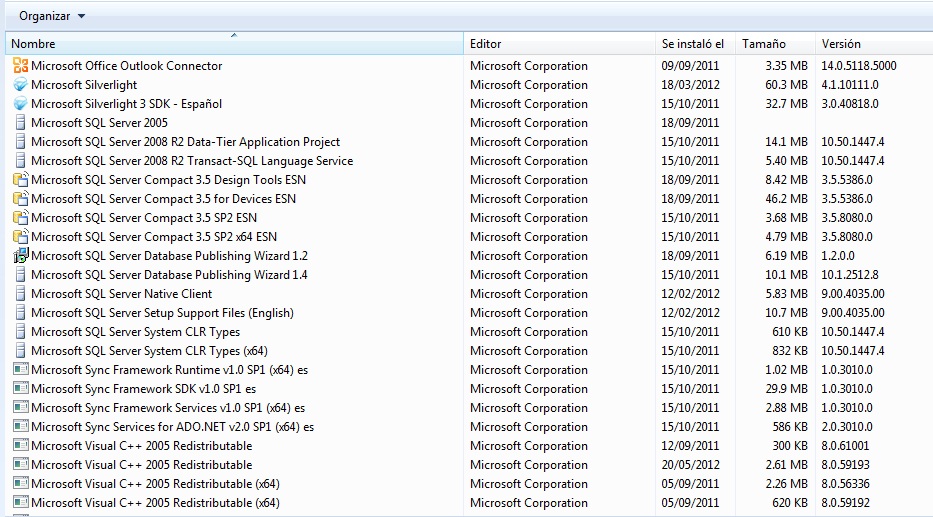Sort by 'Se instaló el' column header
The image size is (933, 517).
click(x=696, y=43)
